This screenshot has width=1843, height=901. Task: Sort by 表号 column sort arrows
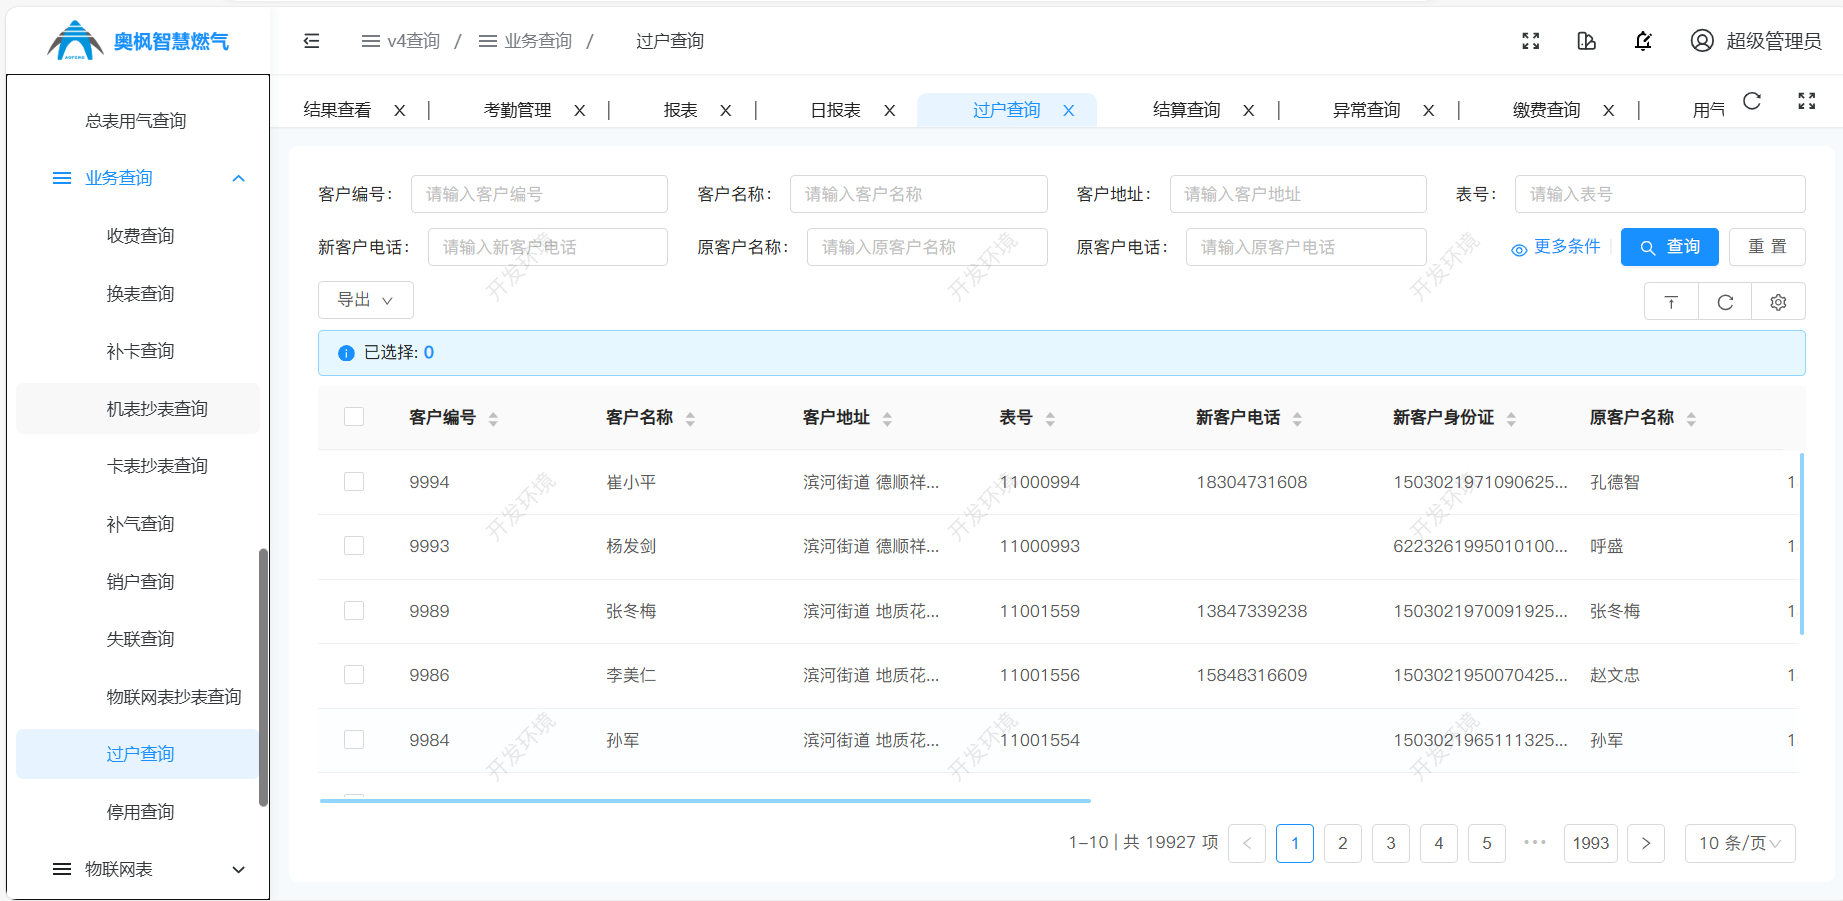1050,419
